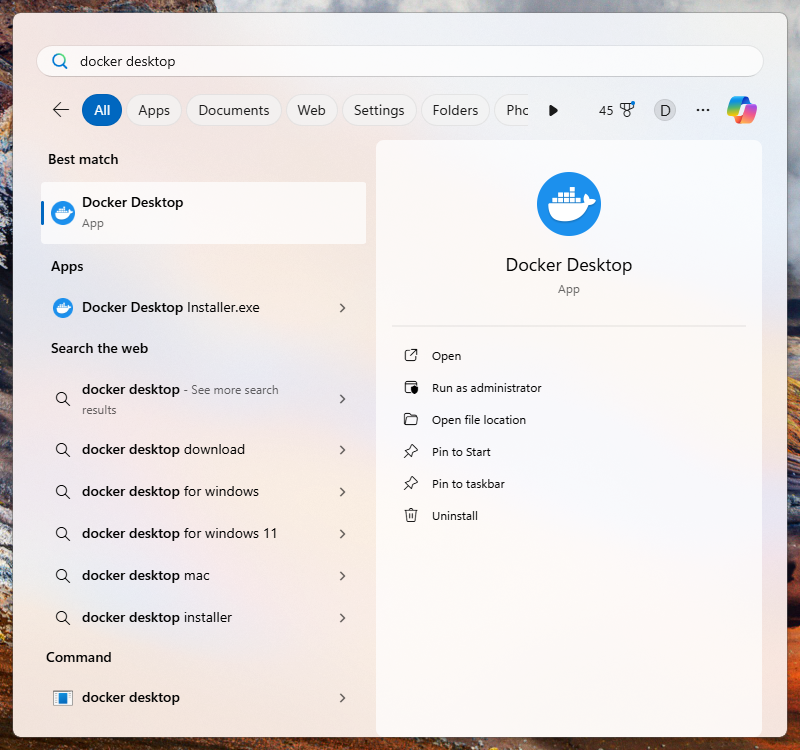This screenshot has width=800, height=750.
Task: Click the large Docker whale logo
Action: 568,204
